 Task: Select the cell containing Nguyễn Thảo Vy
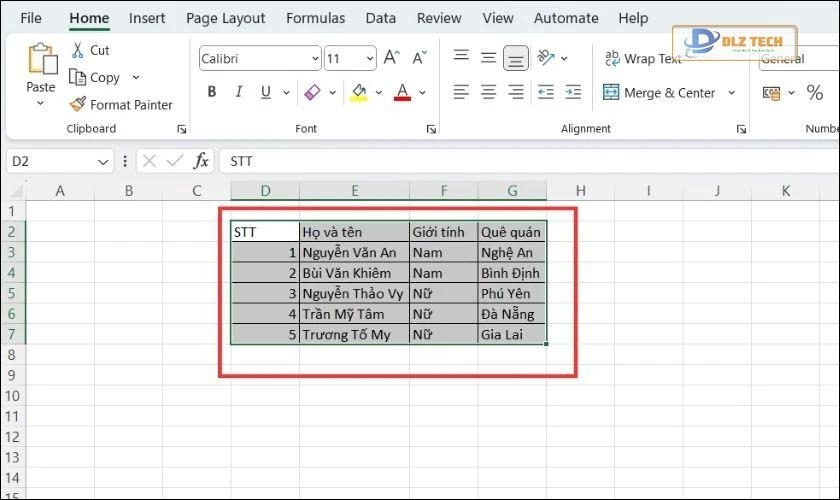pos(353,294)
